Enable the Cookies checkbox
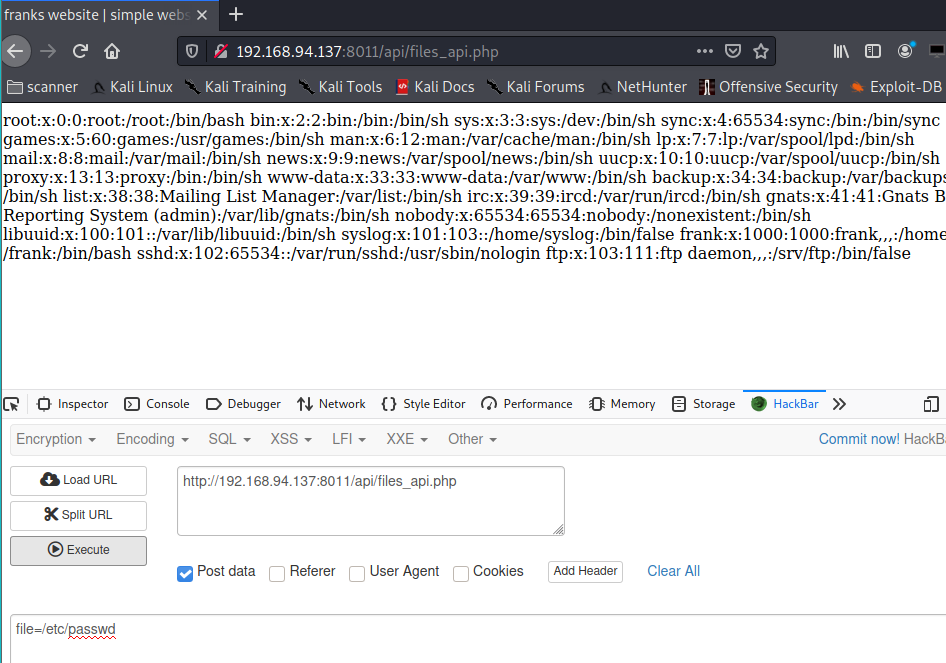Viewport: 946px width, 663px height. click(x=461, y=573)
